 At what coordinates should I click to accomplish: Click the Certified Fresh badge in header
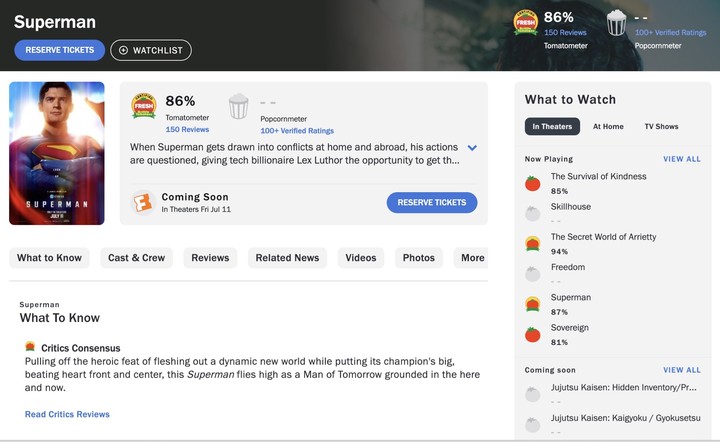coord(525,23)
